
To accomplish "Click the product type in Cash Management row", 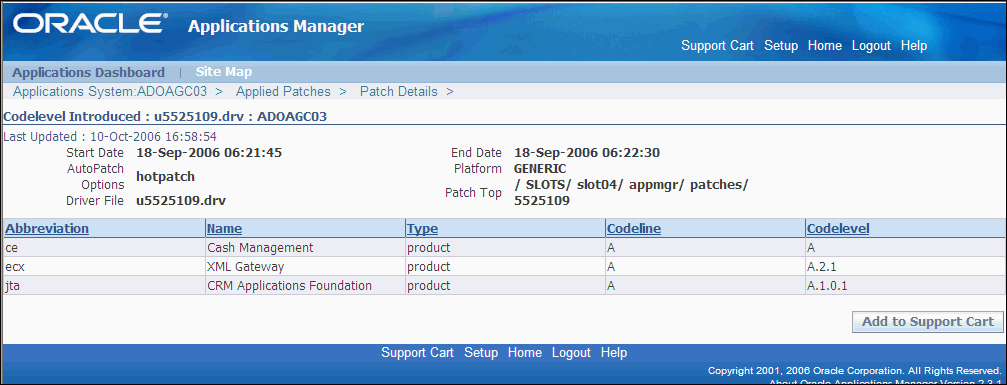I will [x=428, y=247].
